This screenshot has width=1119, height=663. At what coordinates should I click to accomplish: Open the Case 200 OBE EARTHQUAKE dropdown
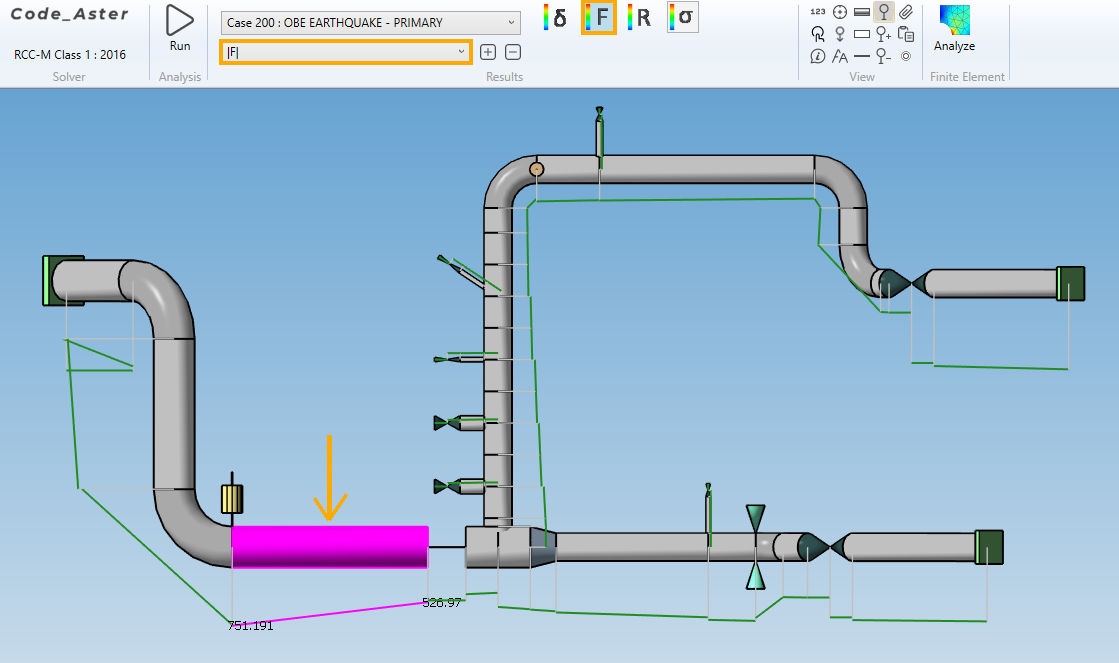370,22
